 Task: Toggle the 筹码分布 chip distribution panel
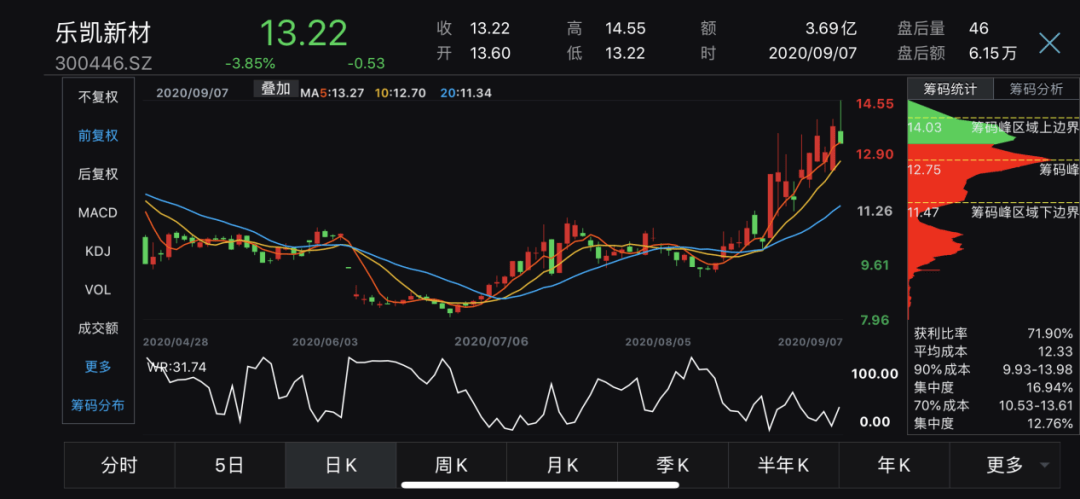coord(98,405)
